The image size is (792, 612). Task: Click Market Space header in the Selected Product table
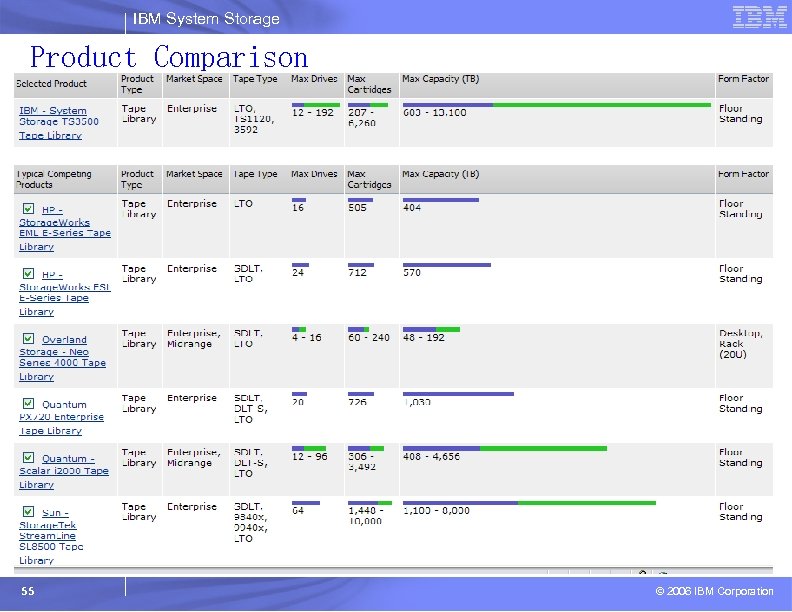194,79
